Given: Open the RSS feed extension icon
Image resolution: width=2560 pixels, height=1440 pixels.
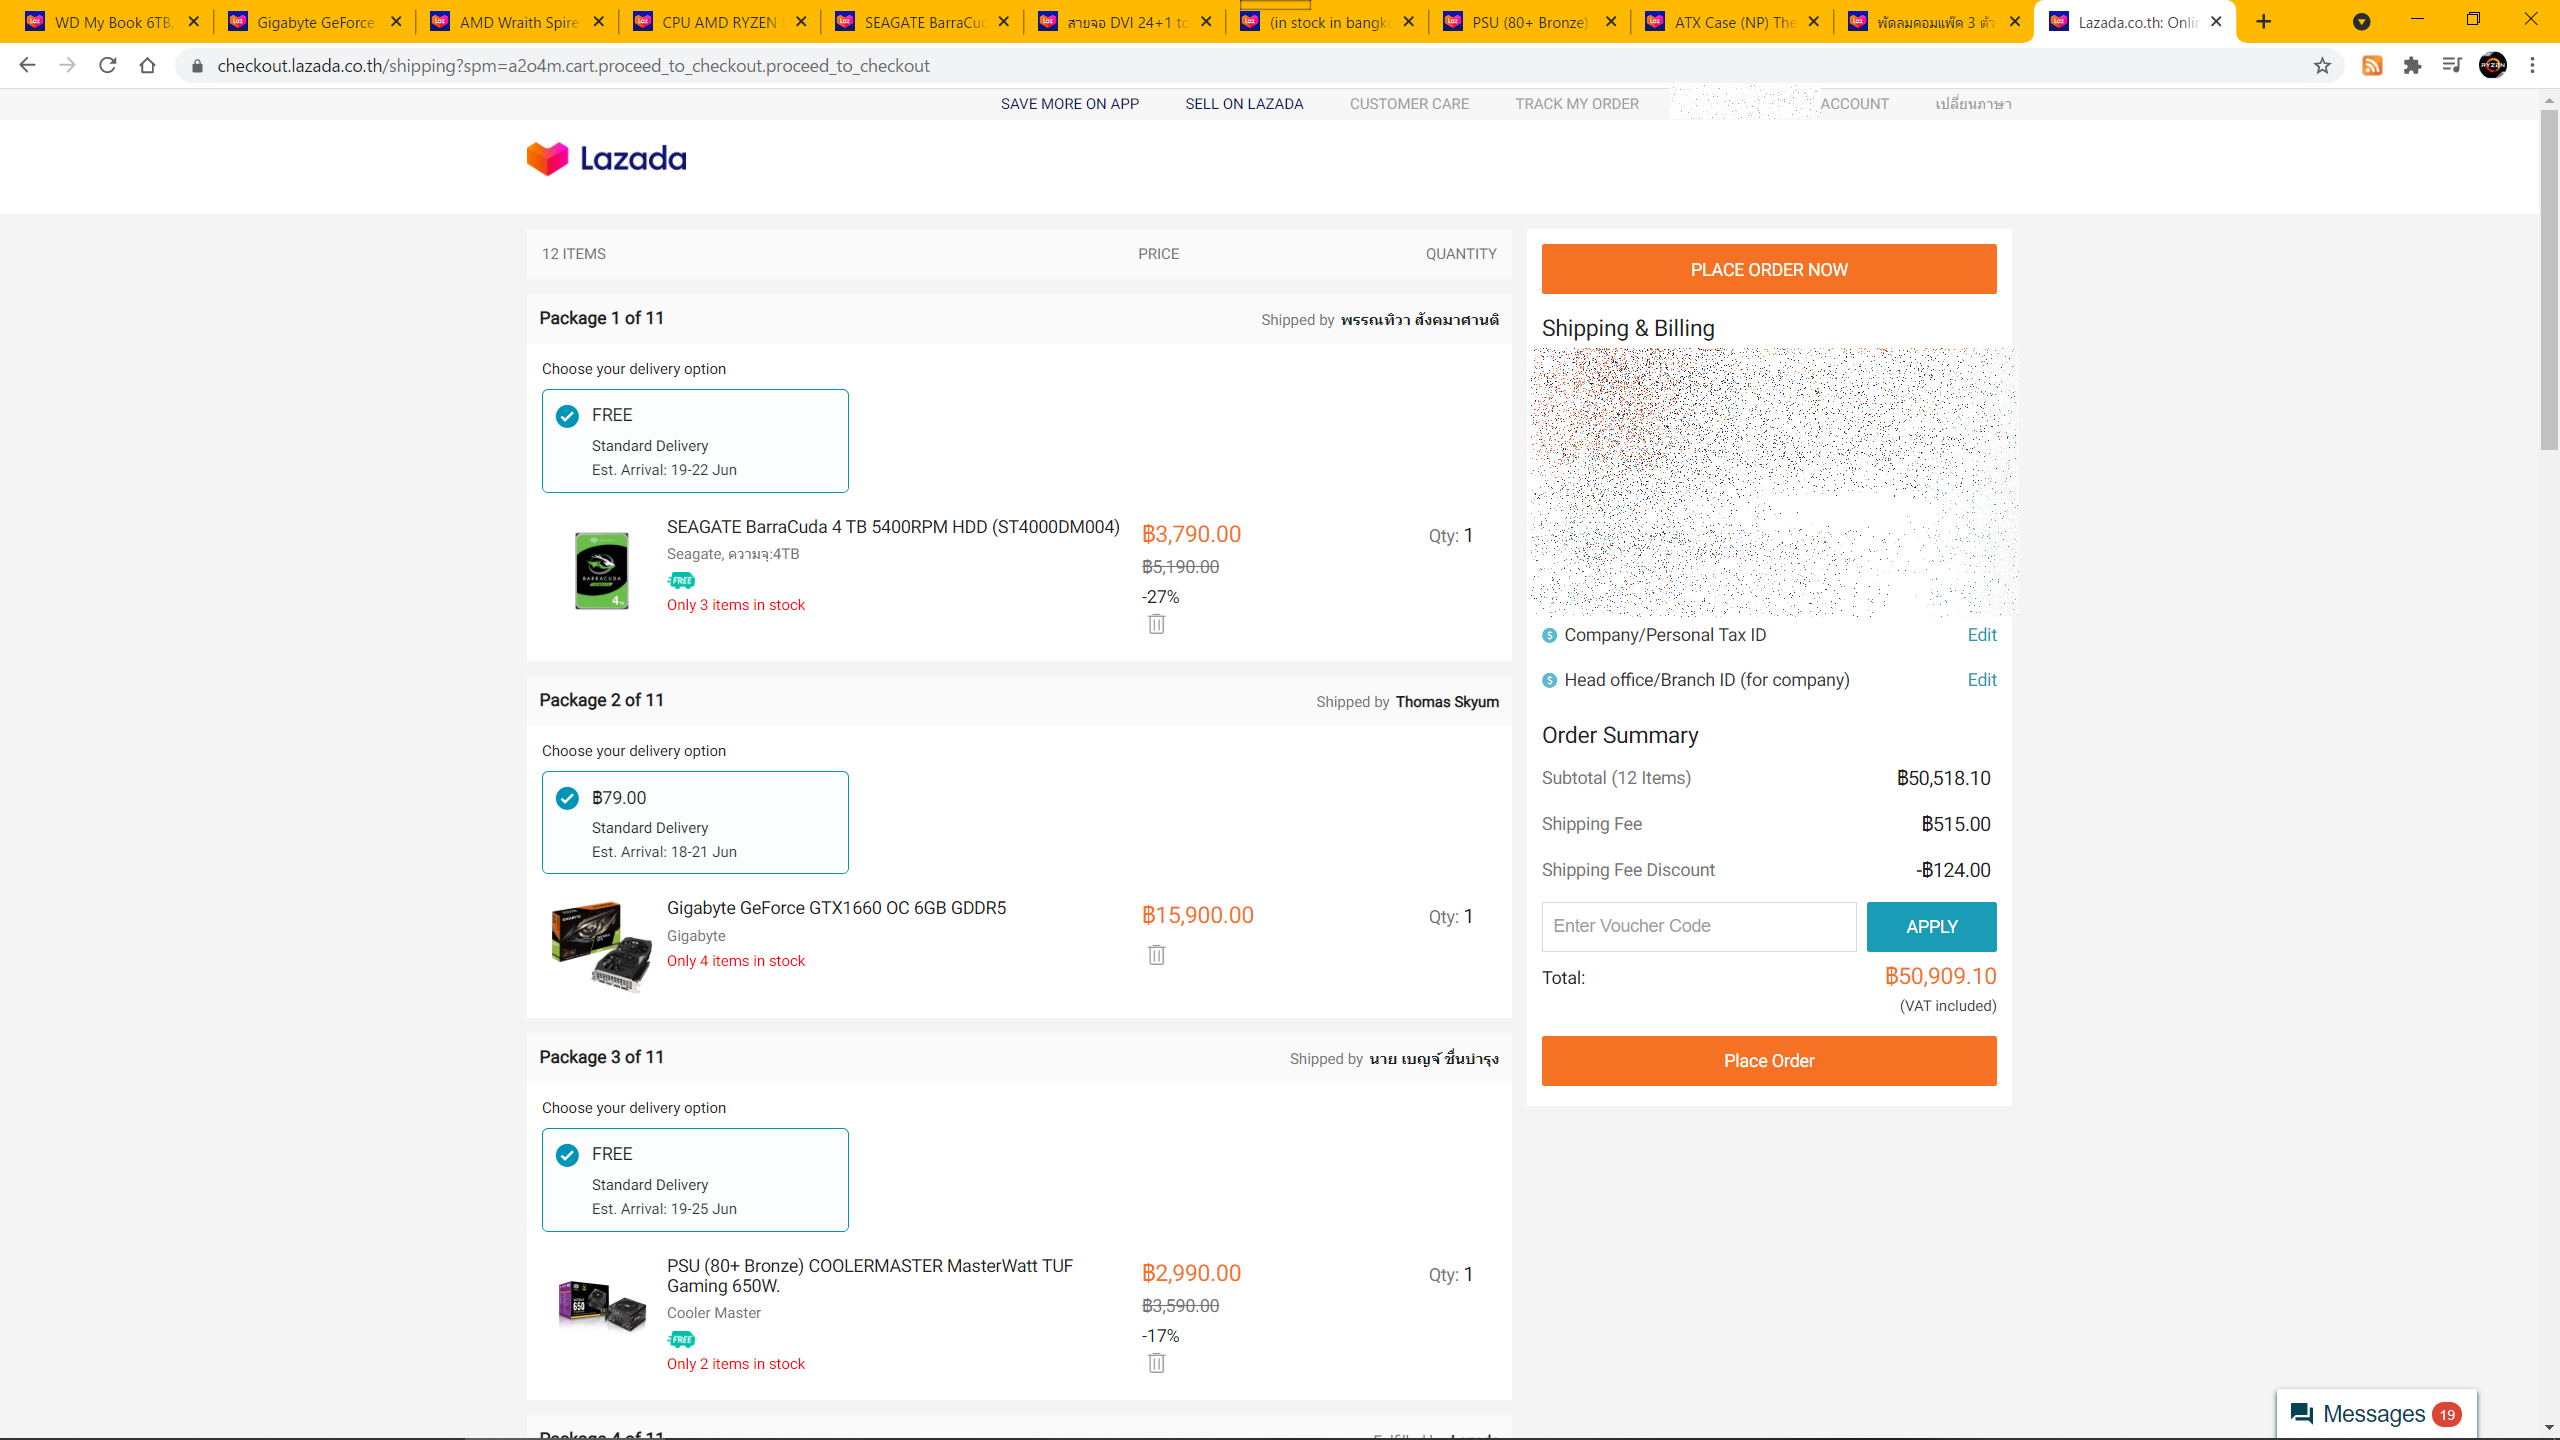Looking at the screenshot, I should [x=2372, y=65].
